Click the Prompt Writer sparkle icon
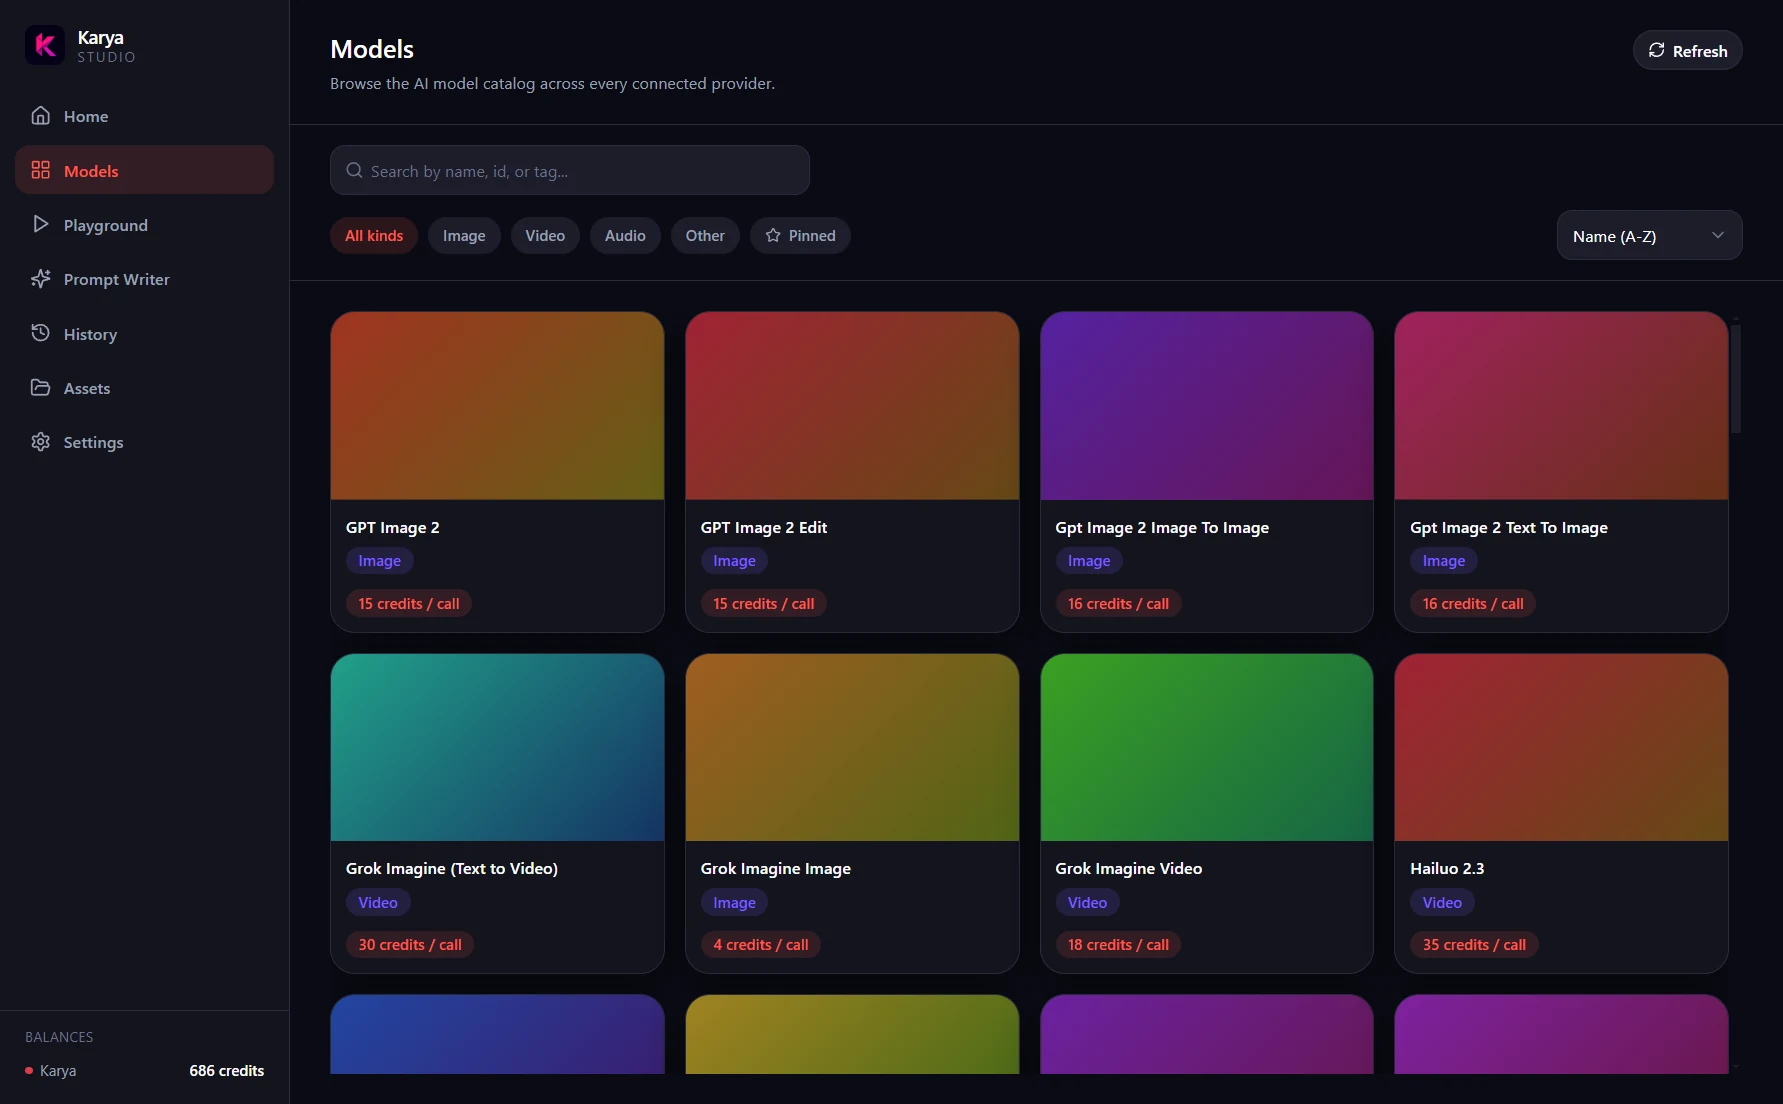 (x=40, y=279)
